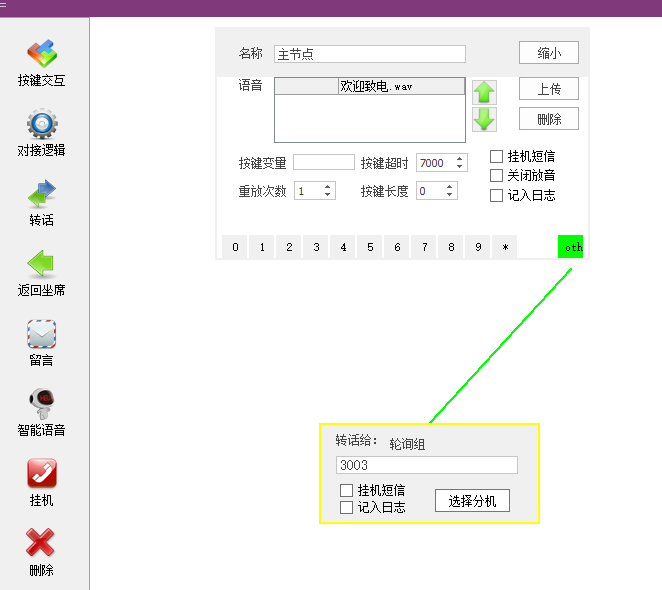This screenshot has width=662, height=590.
Task: Click the 上传 upload button
Action: [x=548, y=89]
